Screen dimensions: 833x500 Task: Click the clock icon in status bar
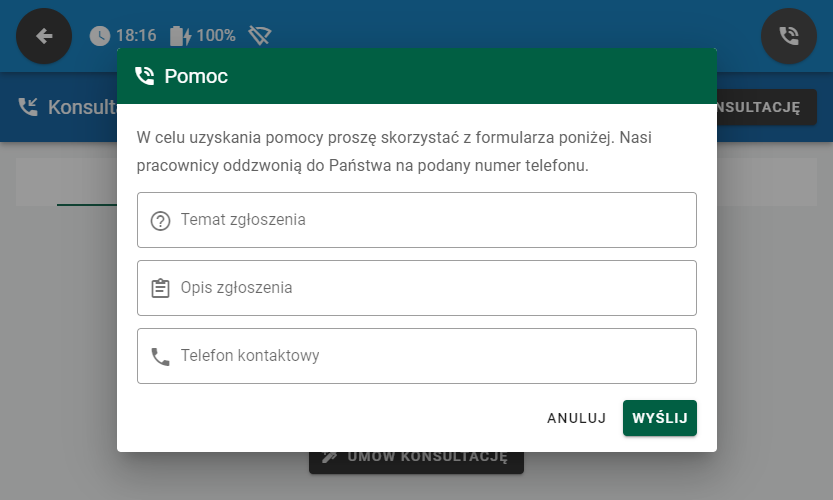(100, 36)
